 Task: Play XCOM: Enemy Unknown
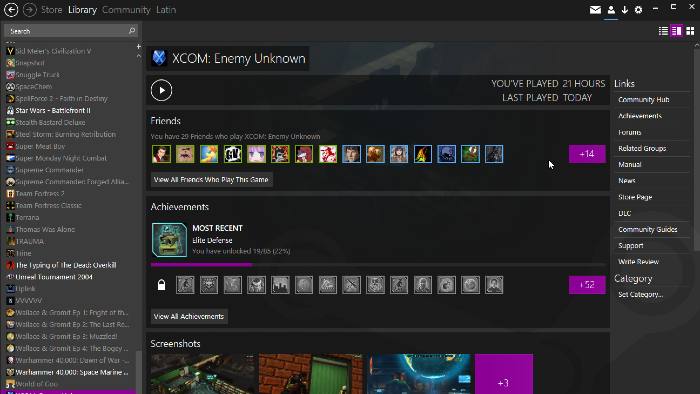[x=161, y=90]
